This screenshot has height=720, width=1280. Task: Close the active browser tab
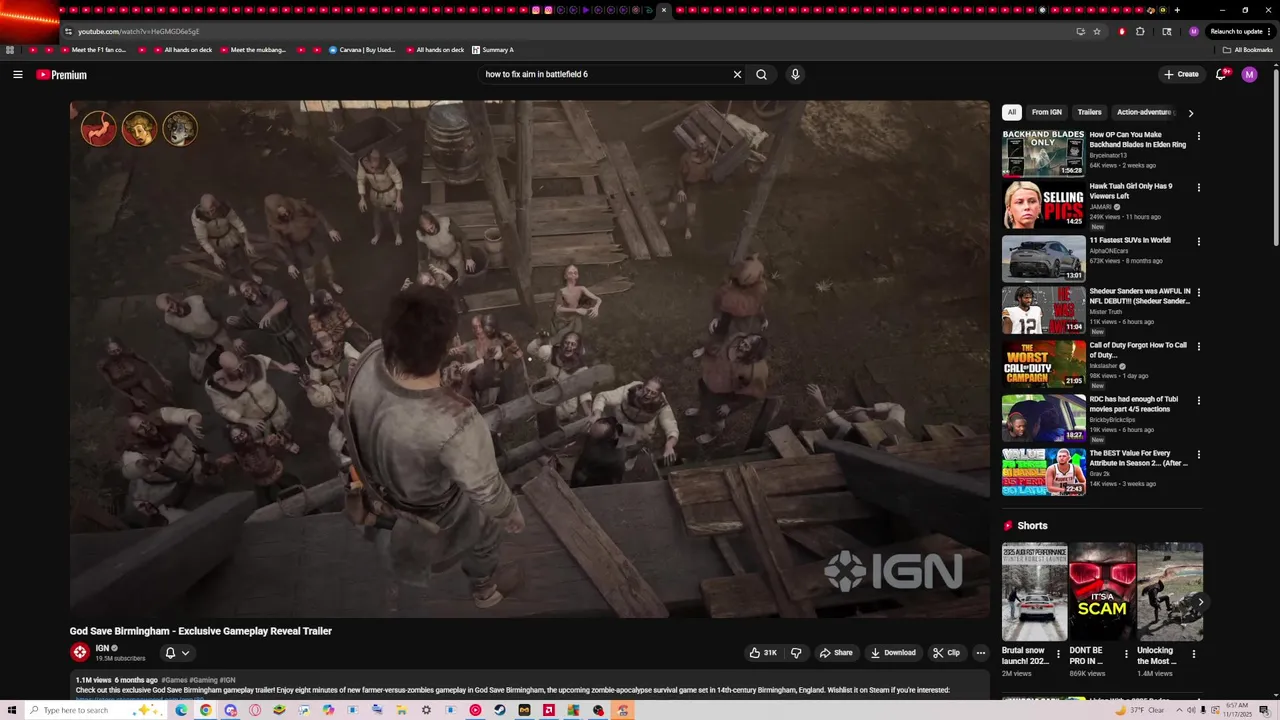tap(663, 10)
